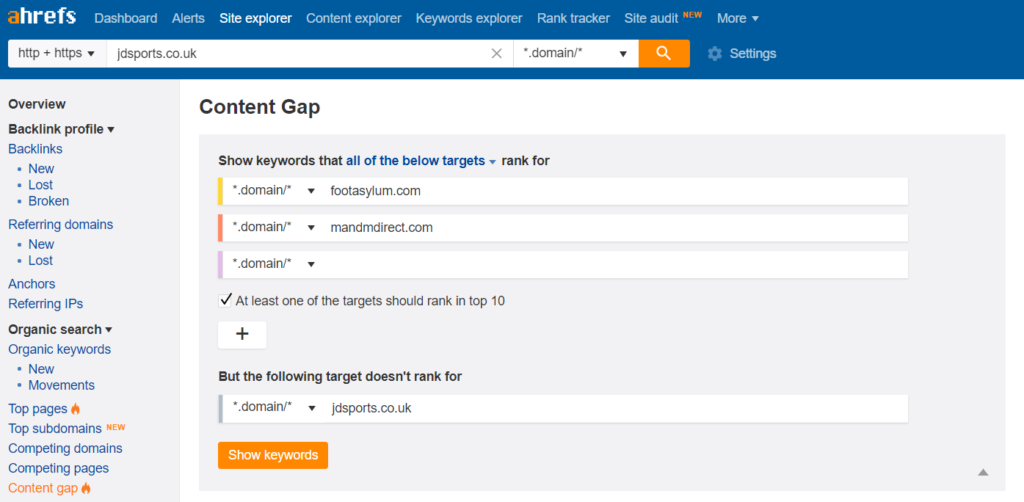The image size is (1024, 502).
Task: Click the jdsports.co.uk excluded target field
Action: (x=615, y=408)
